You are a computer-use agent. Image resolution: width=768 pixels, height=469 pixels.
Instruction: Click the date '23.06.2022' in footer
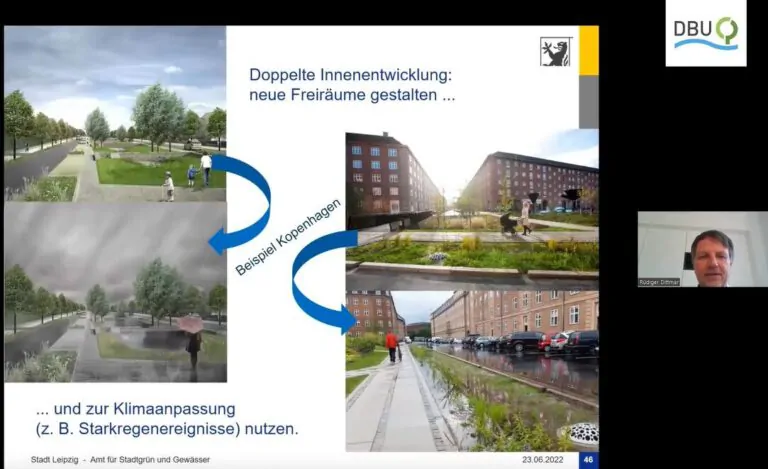coord(543,460)
